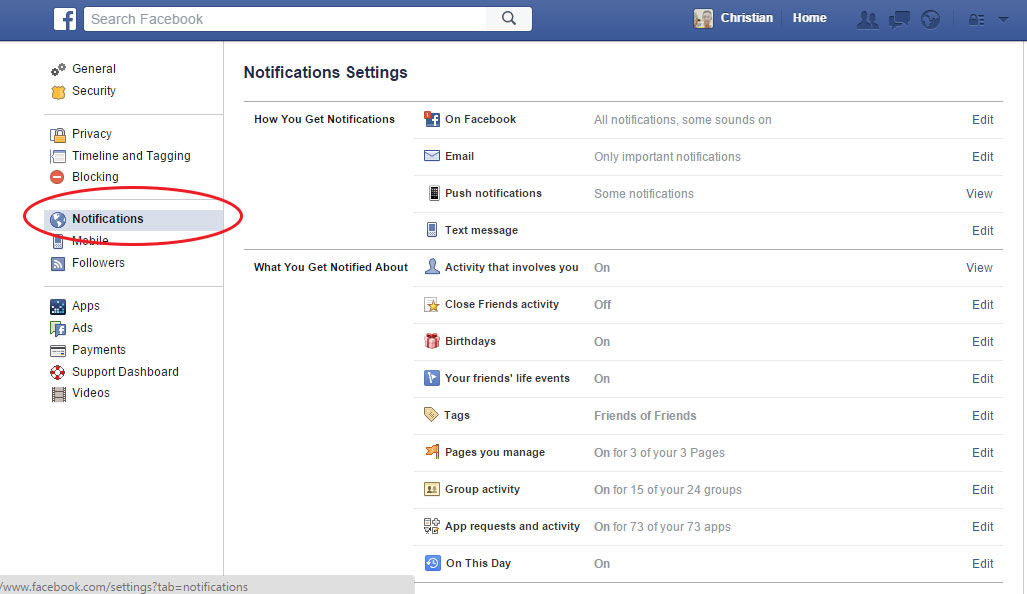Viewport: 1027px width, 594px height.
Task: Click the On This Day clock icon
Action: coord(432,563)
